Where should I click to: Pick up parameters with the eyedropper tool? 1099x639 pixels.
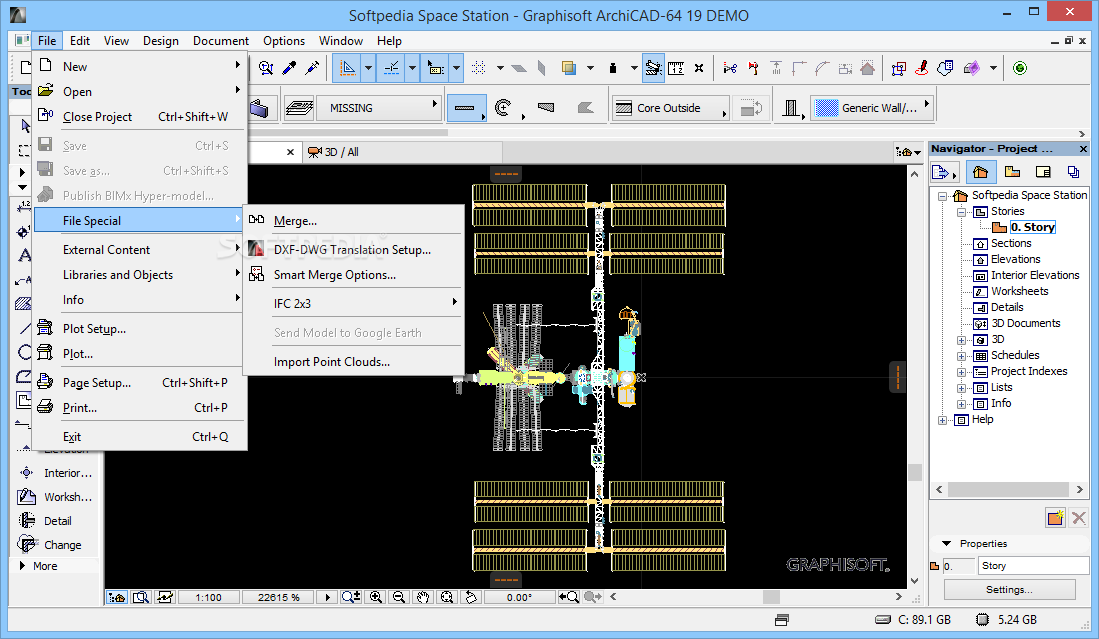289,68
